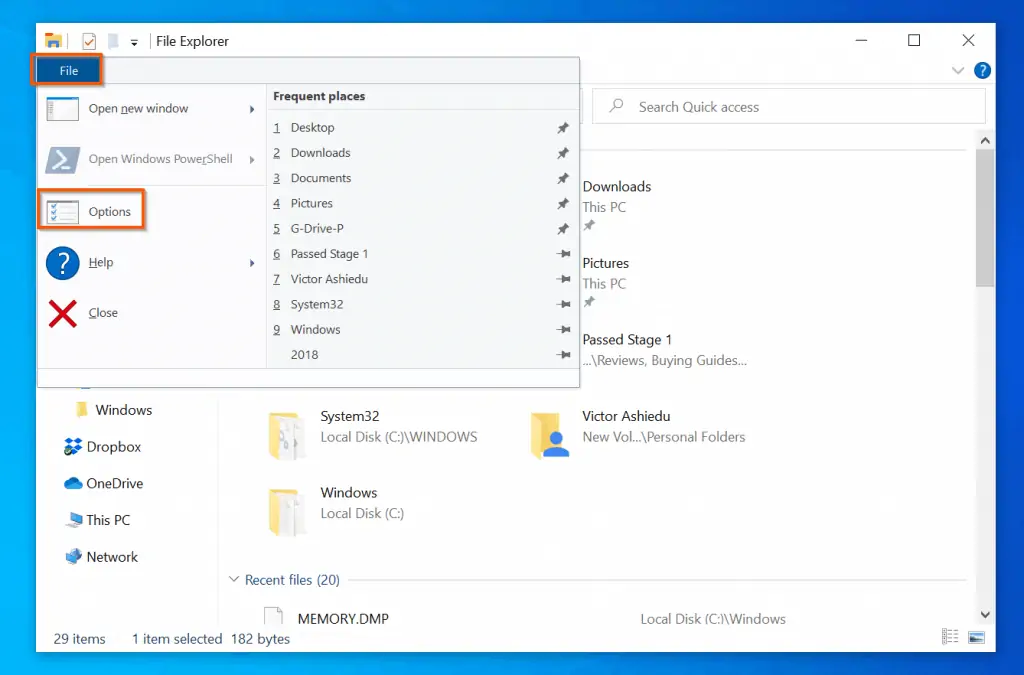Select the Victor Ashiedu user folder icon
This screenshot has height=675, width=1024.
tap(550, 435)
